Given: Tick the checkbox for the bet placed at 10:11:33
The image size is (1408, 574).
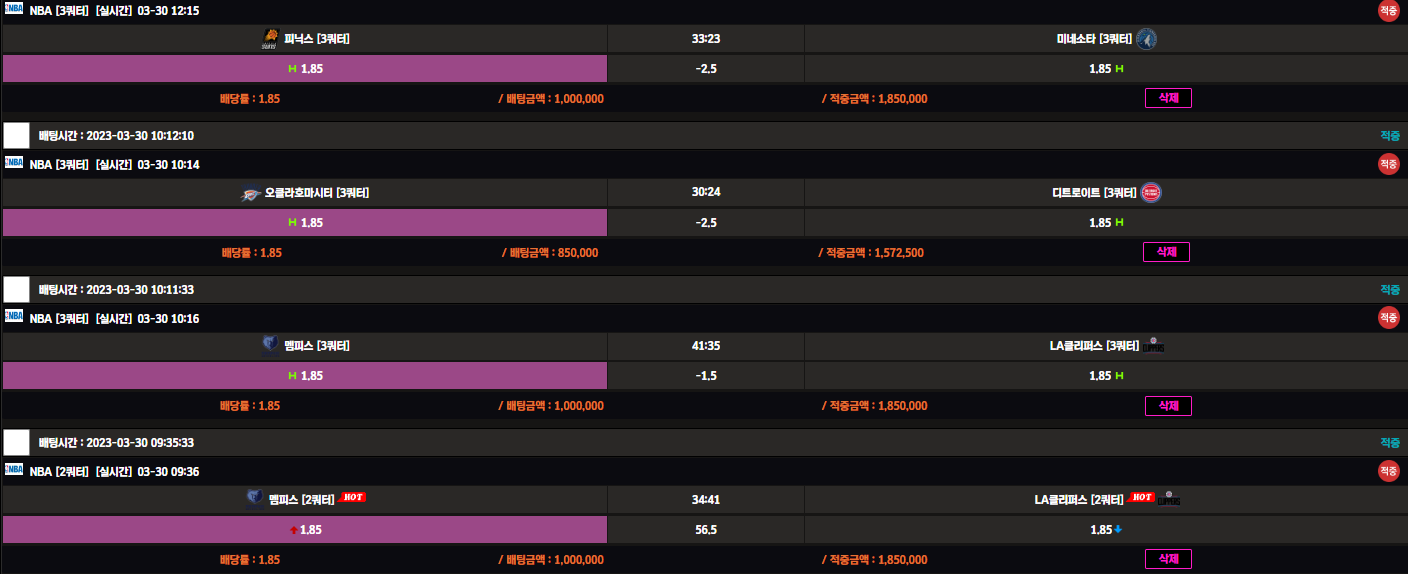Looking at the screenshot, I should [x=17, y=290].
